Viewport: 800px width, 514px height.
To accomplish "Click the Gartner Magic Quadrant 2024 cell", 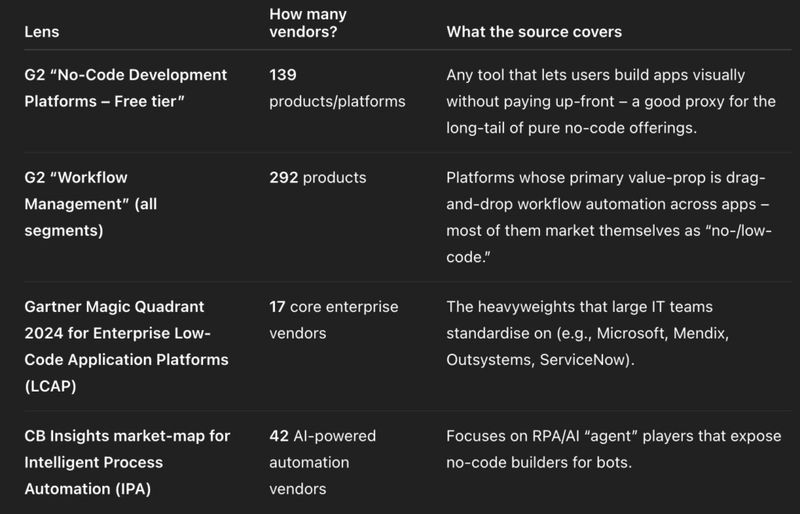I will [x=127, y=346].
